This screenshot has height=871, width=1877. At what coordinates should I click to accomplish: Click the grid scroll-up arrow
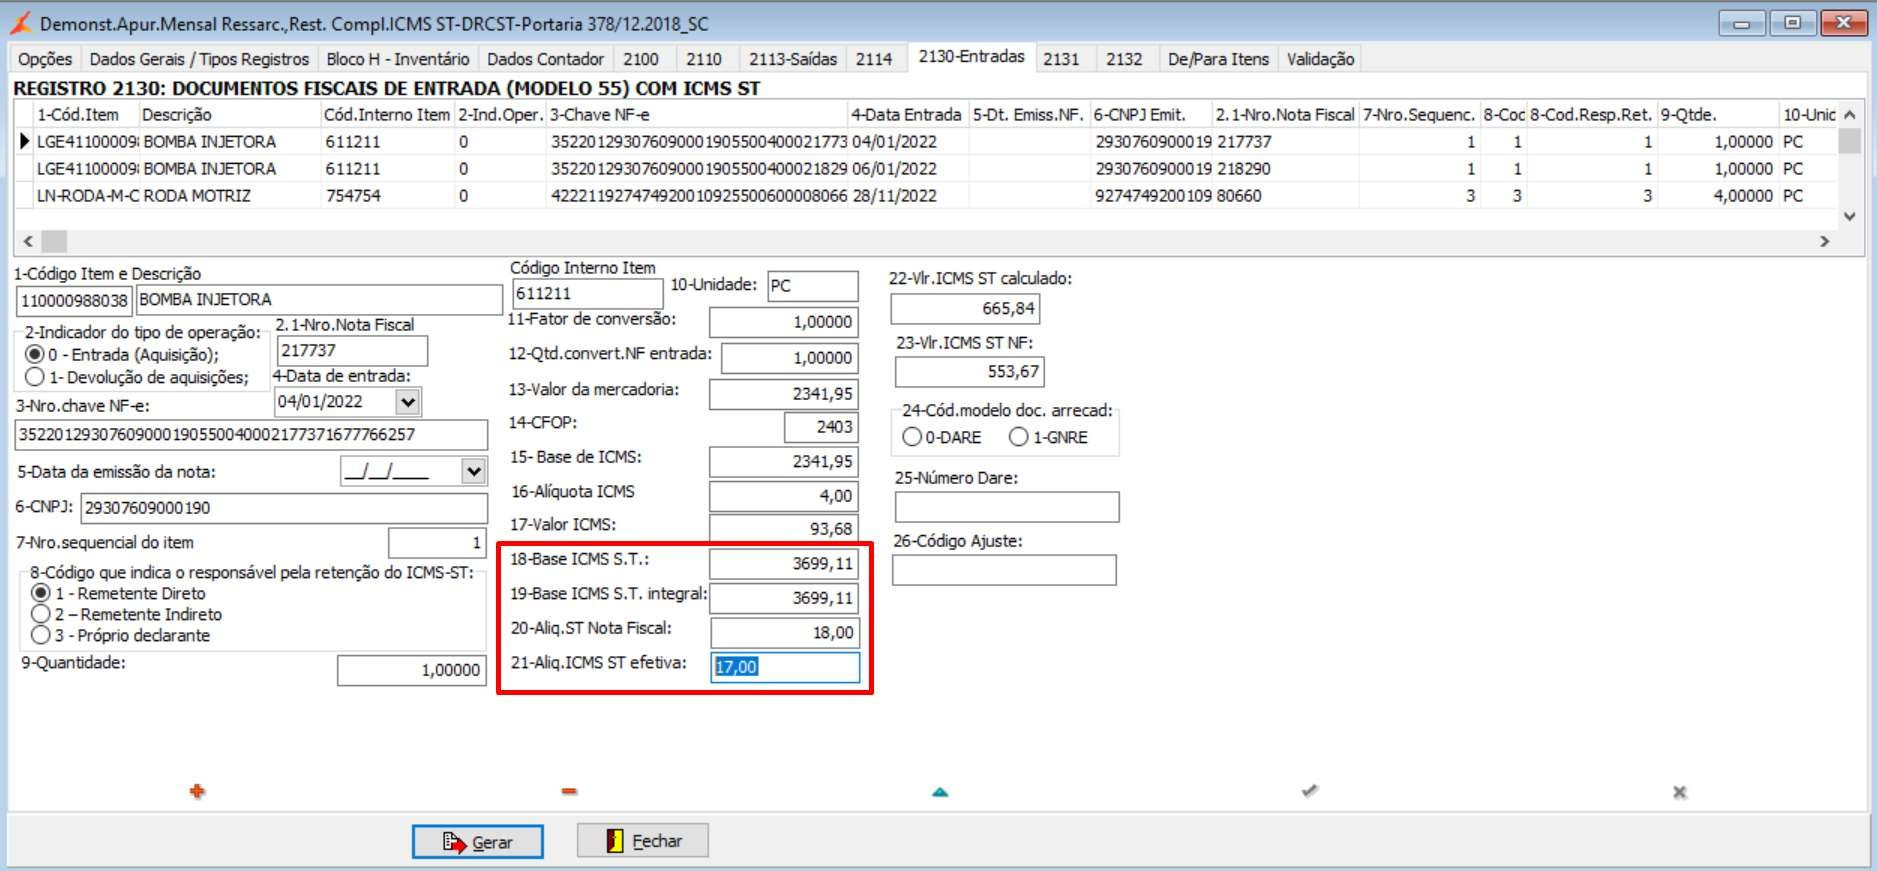click(1850, 114)
